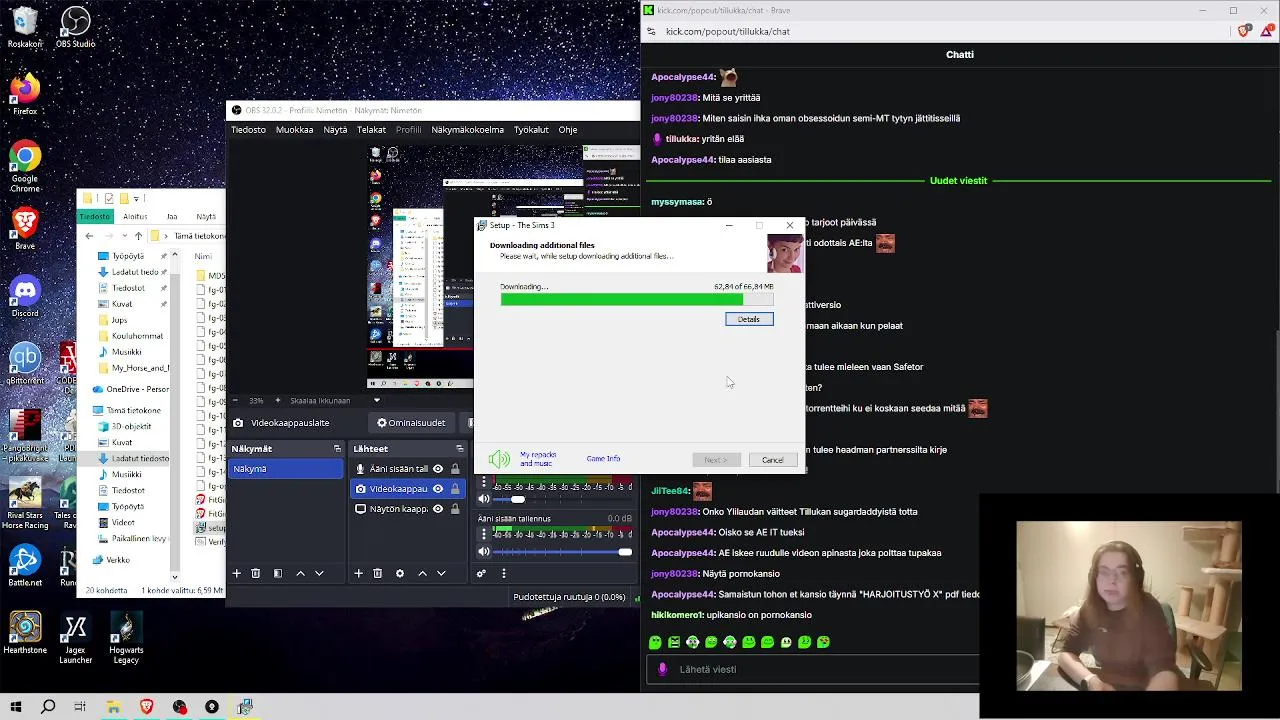Open Brave Shields icon in address bar
Image resolution: width=1280 pixels, height=720 pixels.
(1244, 31)
